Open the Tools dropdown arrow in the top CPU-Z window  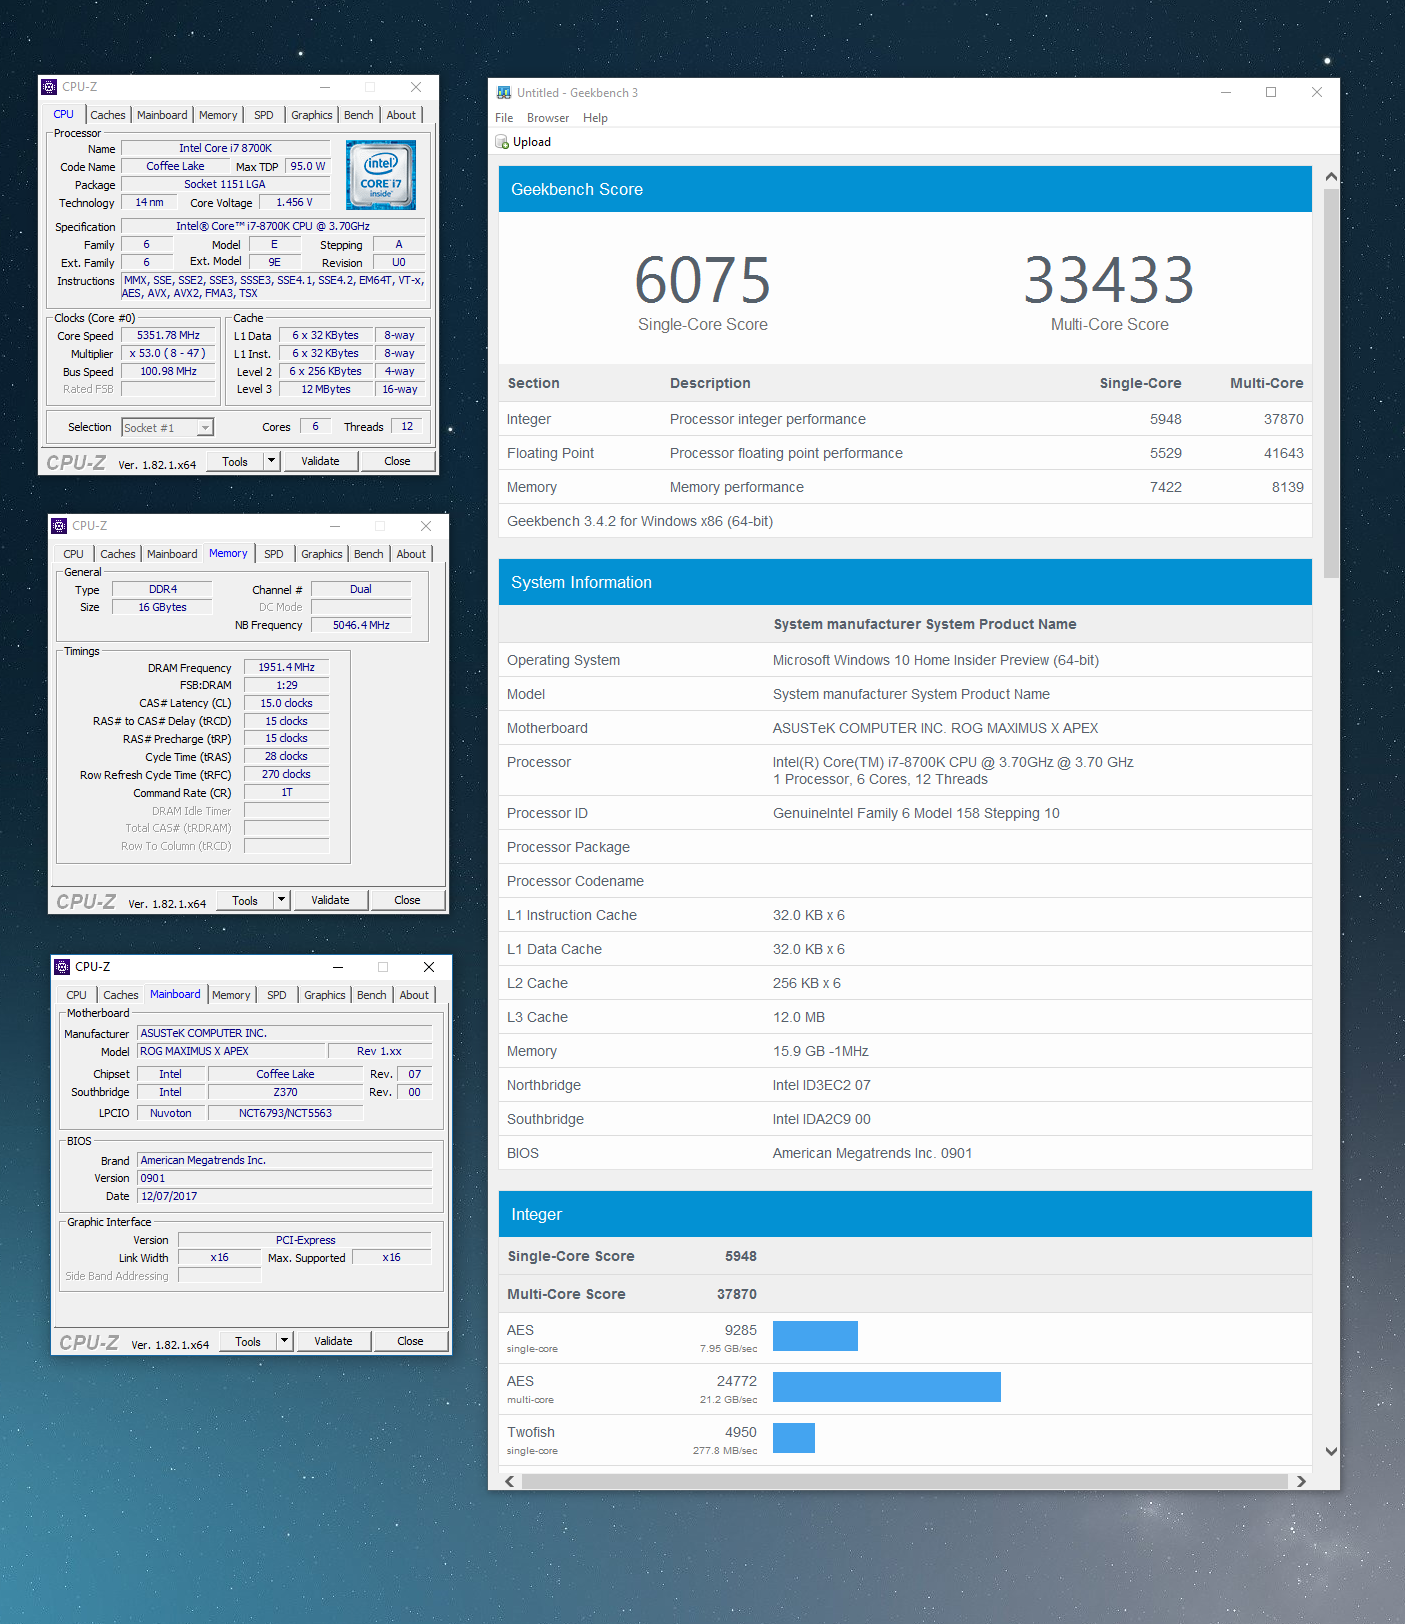pos(272,461)
